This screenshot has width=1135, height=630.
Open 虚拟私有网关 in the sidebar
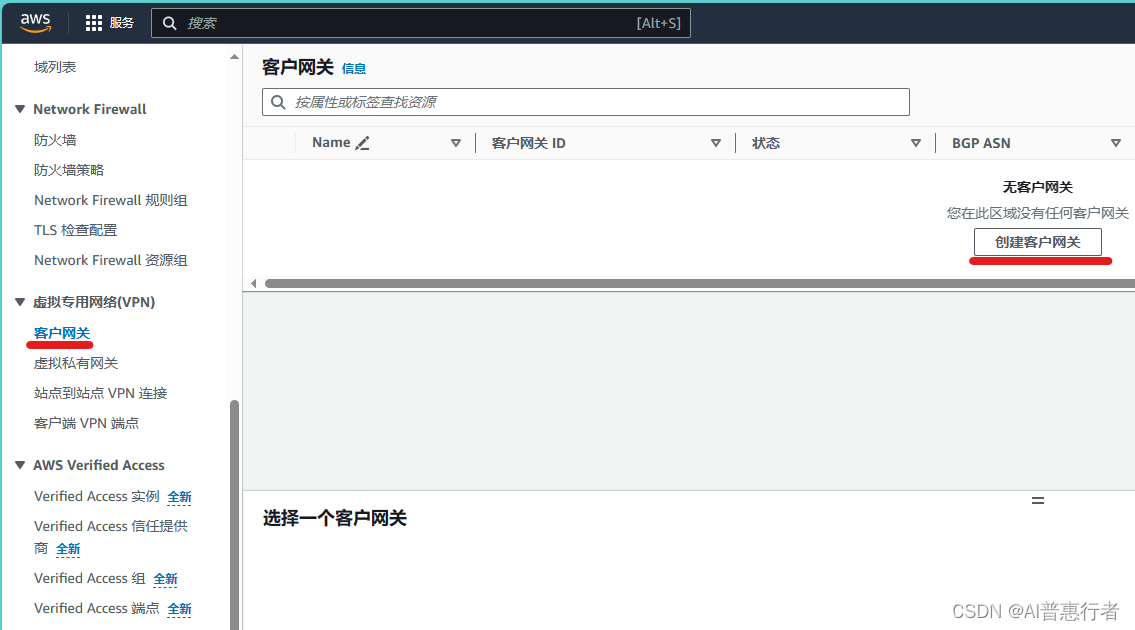76,364
